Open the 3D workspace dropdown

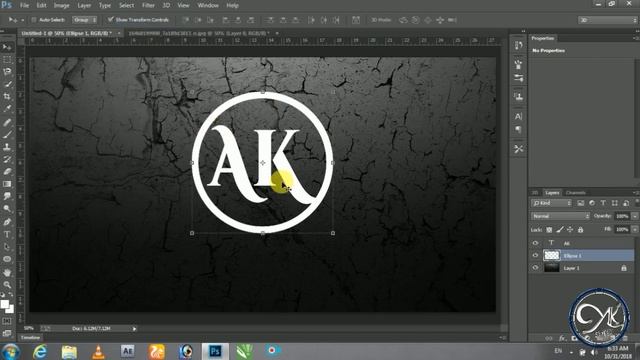[608, 20]
